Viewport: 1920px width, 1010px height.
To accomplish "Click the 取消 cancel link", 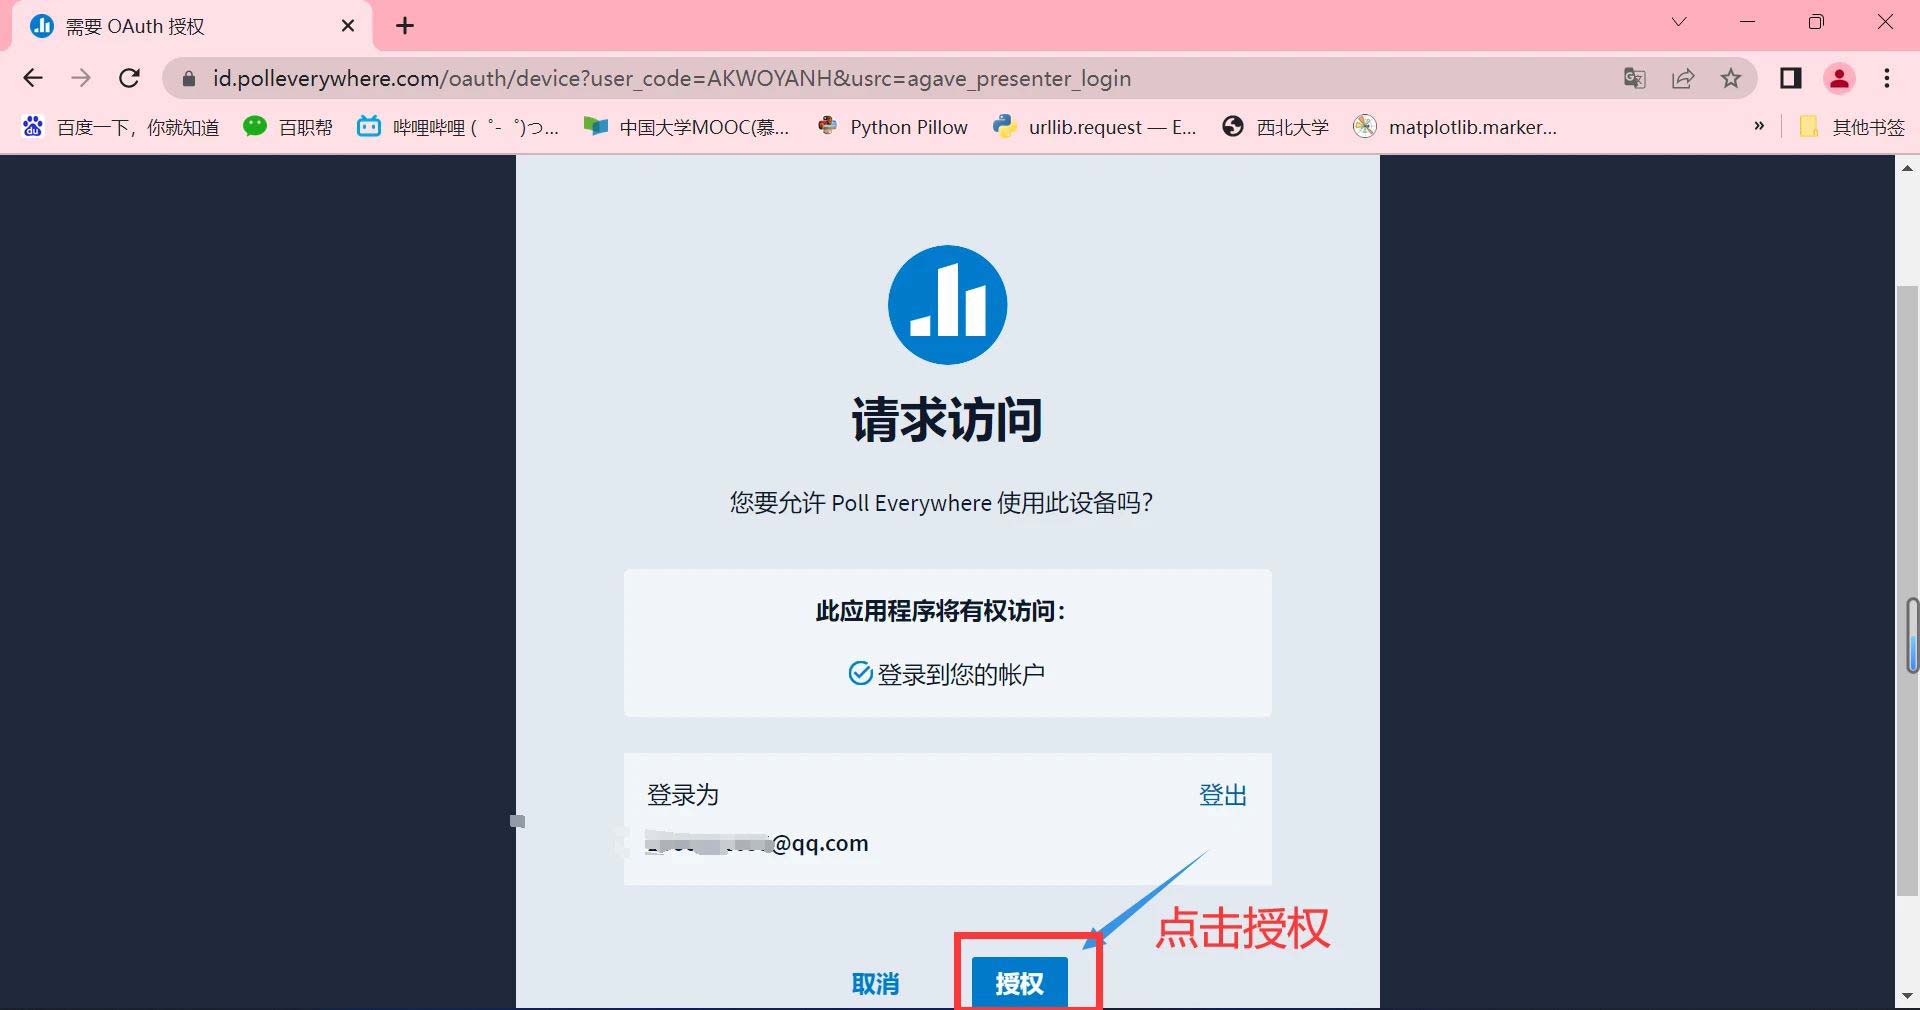I will [x=875, y=984].
